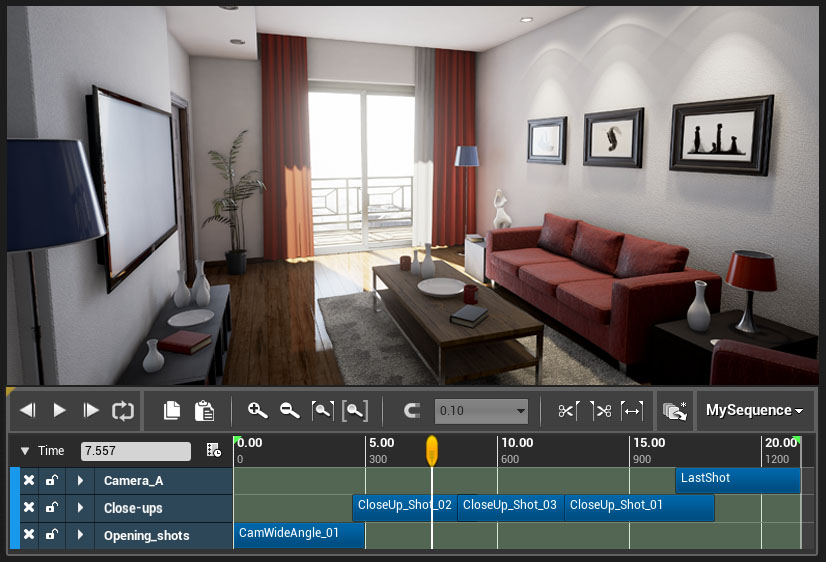
Task: Click the 15.00 mark on ruler
Action: (649, 442)
